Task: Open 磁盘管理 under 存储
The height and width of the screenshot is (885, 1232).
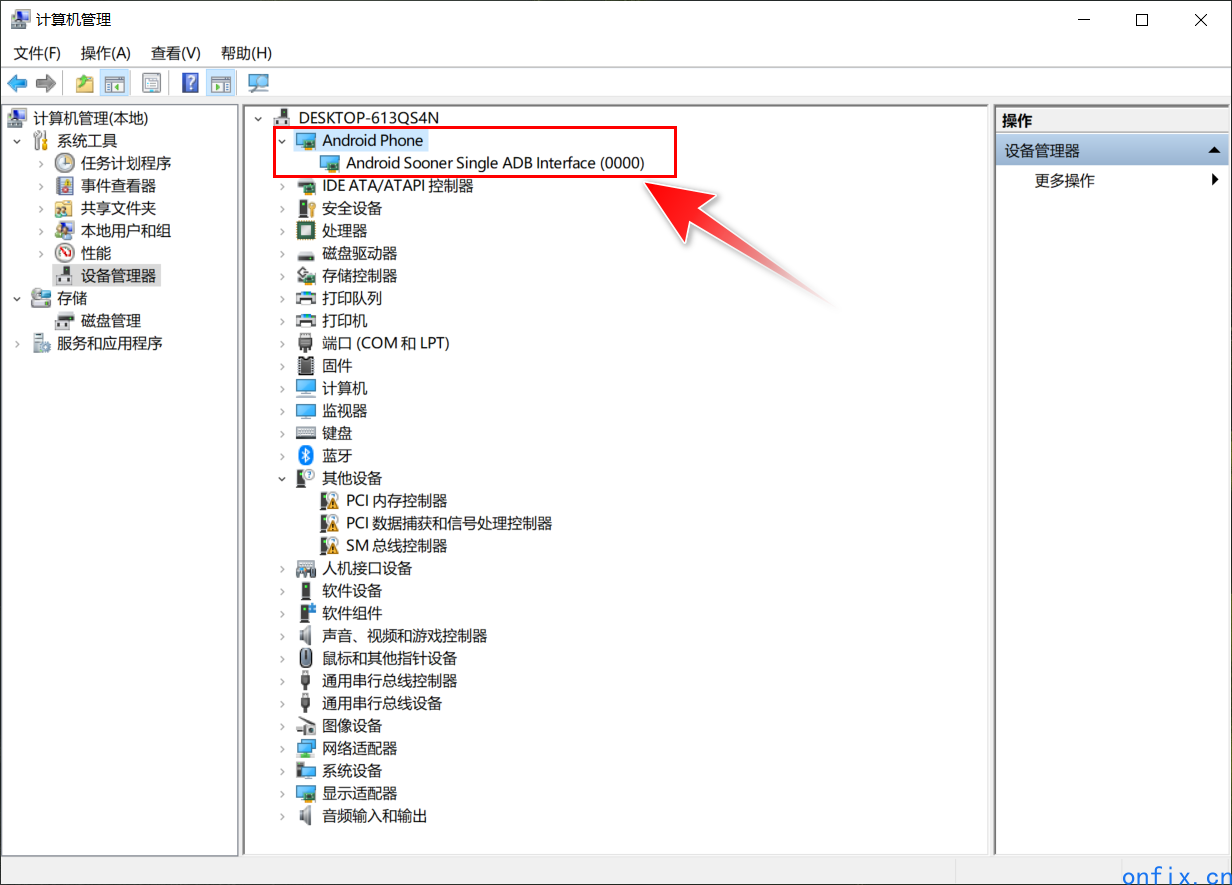Action: 110,321
